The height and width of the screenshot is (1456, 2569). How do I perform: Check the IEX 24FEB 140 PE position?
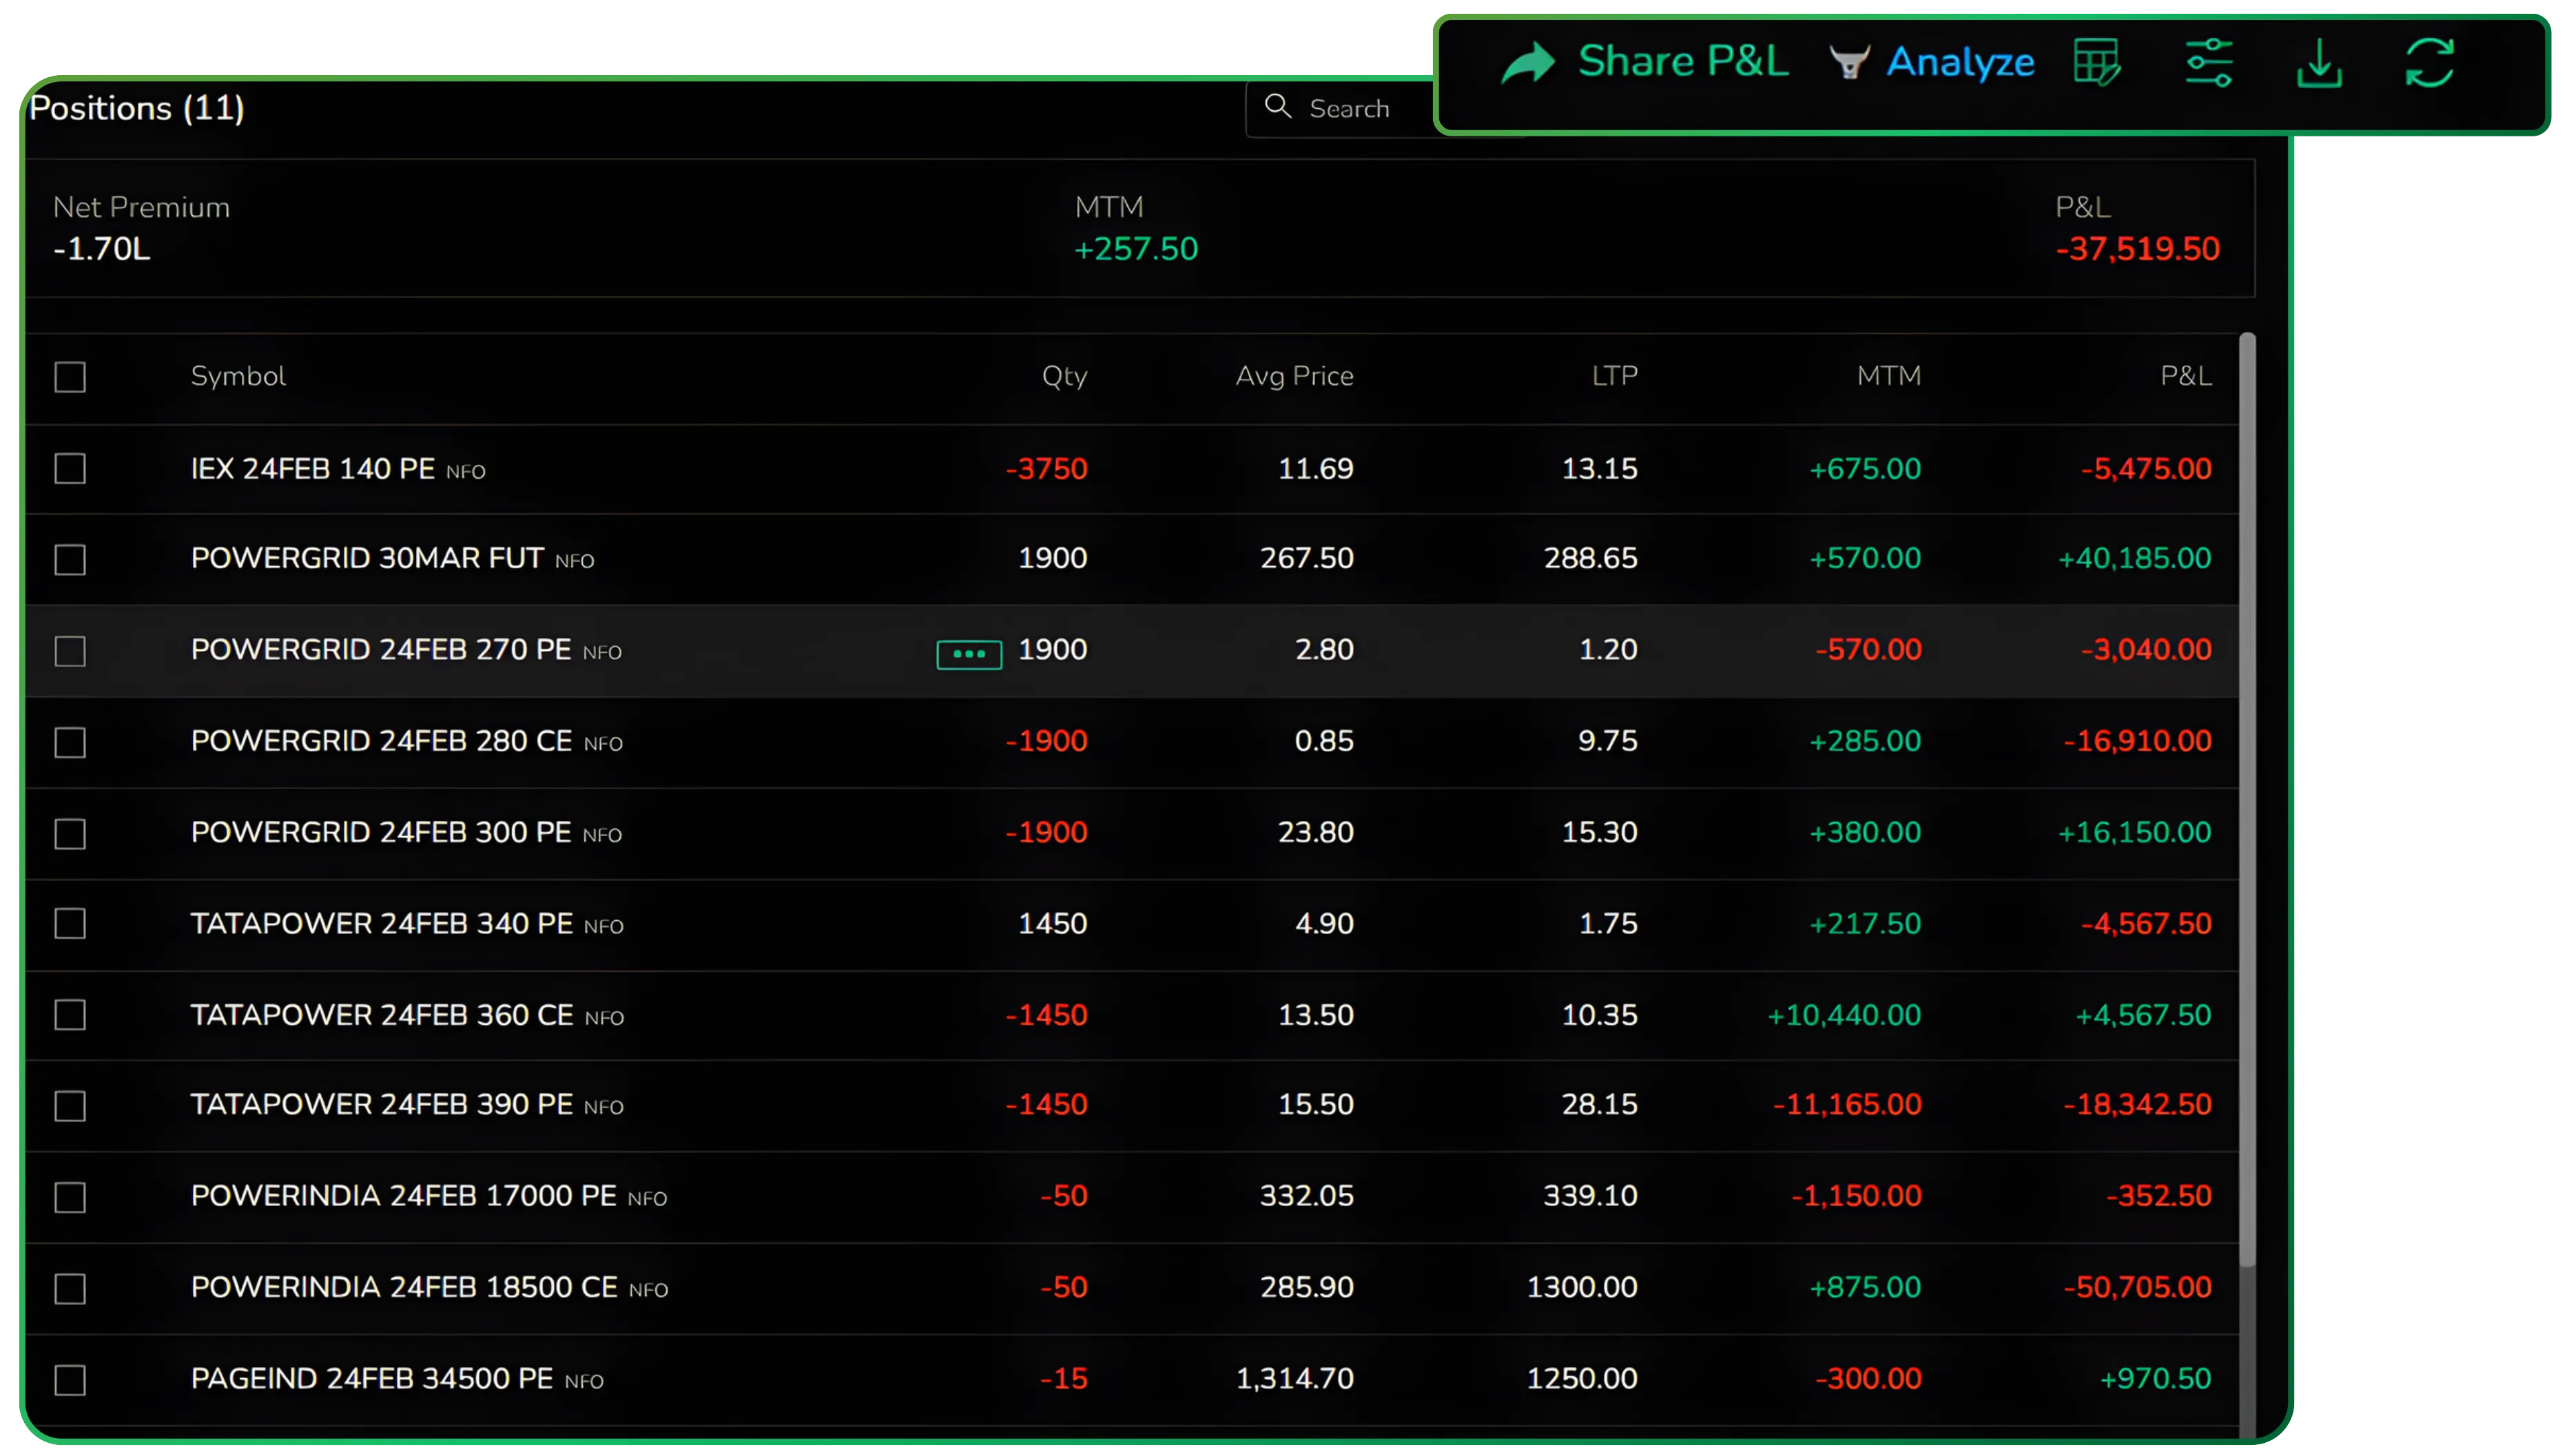point(69,469)
